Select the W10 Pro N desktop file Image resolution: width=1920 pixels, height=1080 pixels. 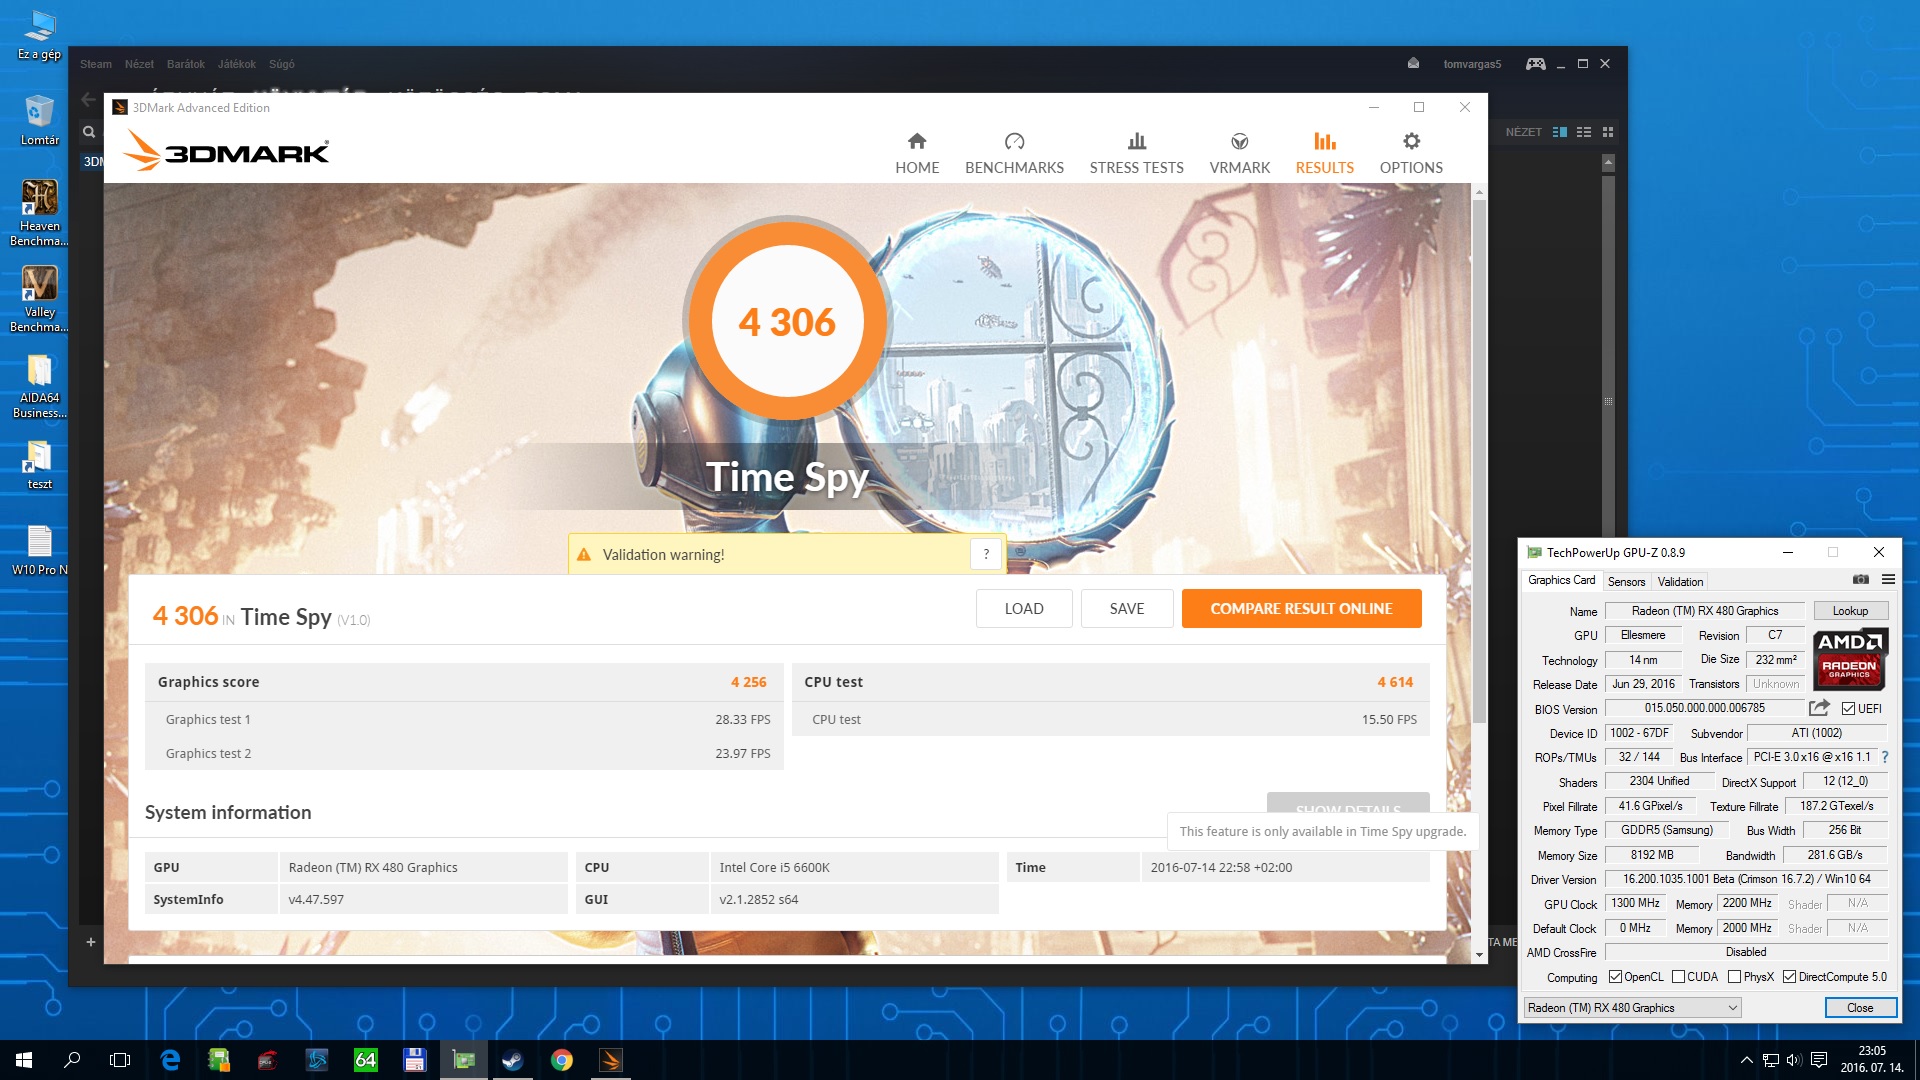40,550
